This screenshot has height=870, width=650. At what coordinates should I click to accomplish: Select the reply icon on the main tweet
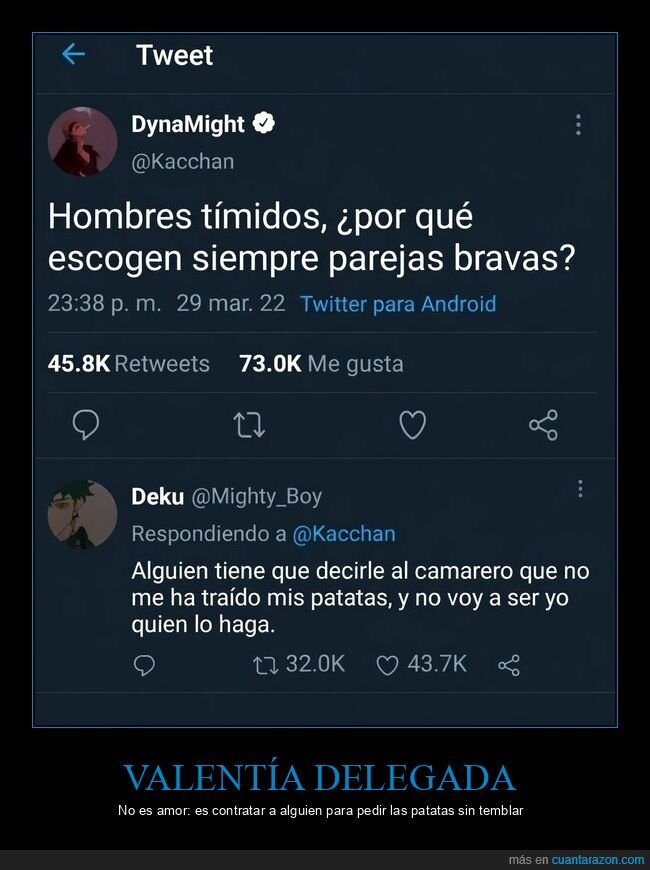point(85,425)
